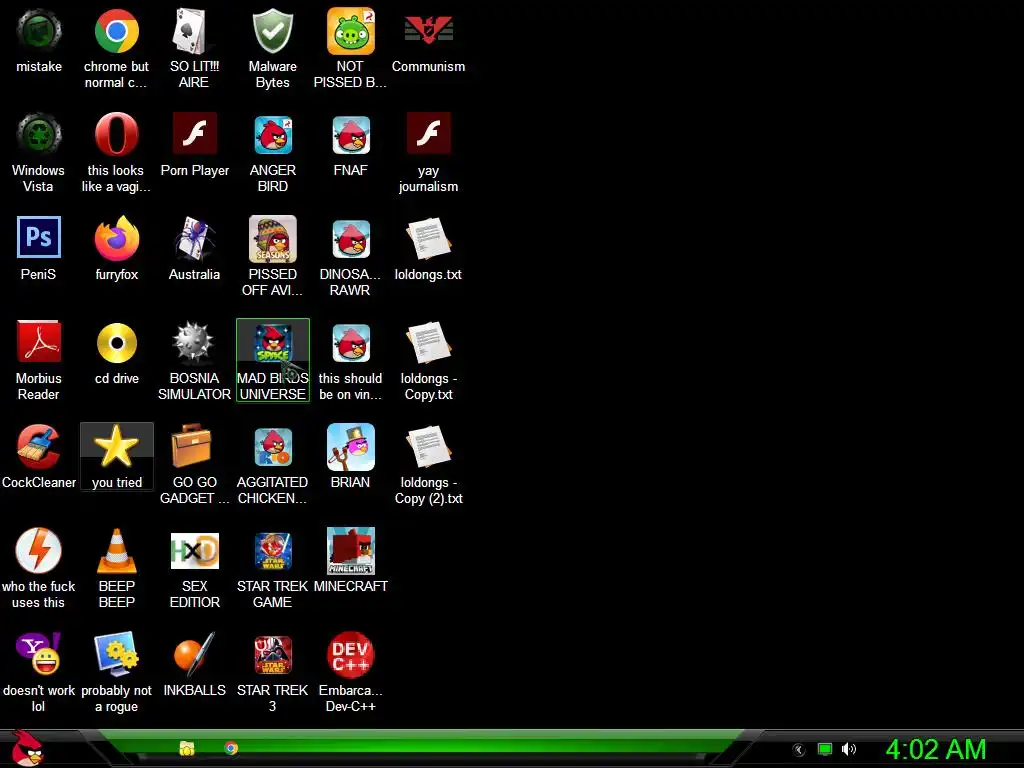Open the Angry Bird Start button

[27, 748]
